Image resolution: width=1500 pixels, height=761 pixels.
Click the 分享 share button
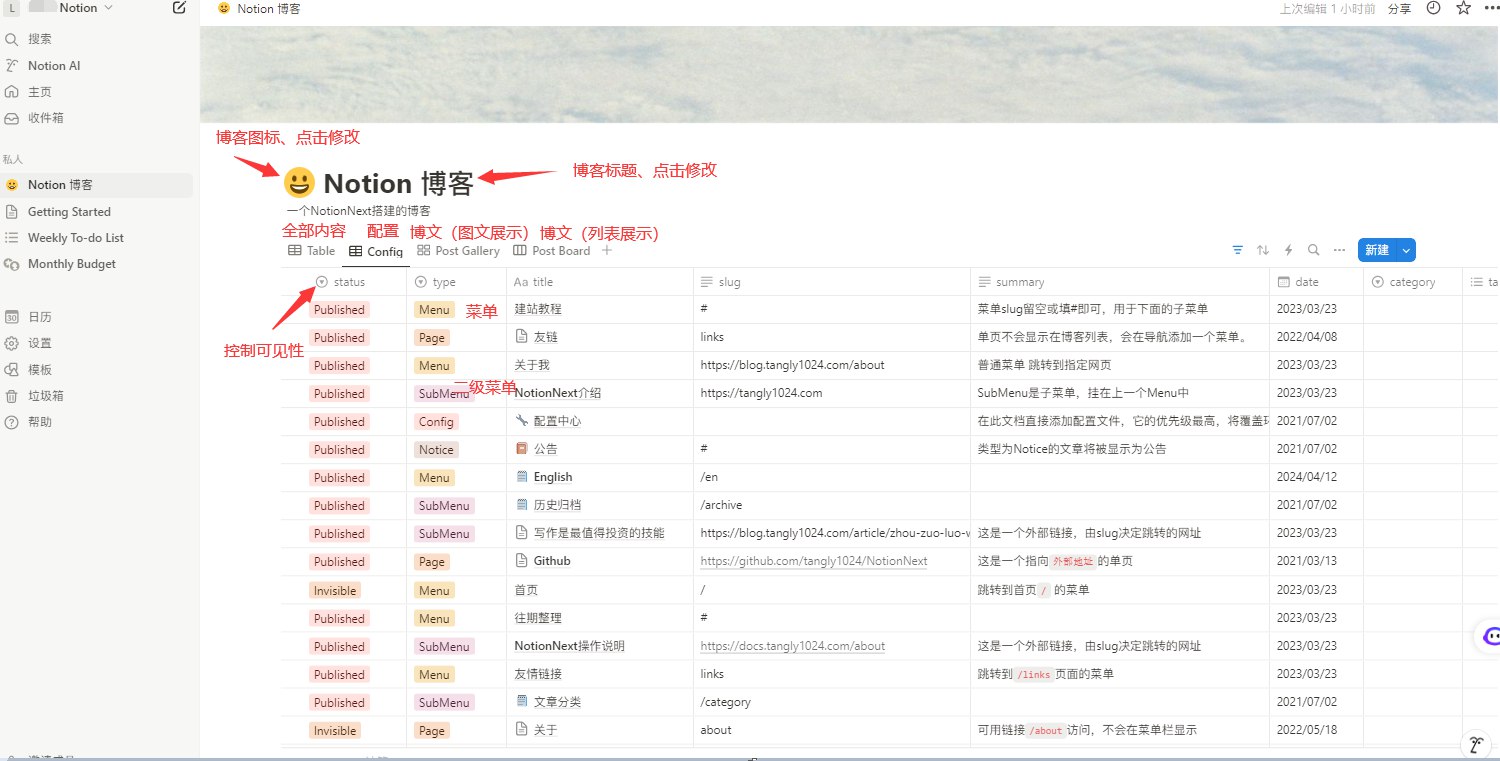(1399, 9)
